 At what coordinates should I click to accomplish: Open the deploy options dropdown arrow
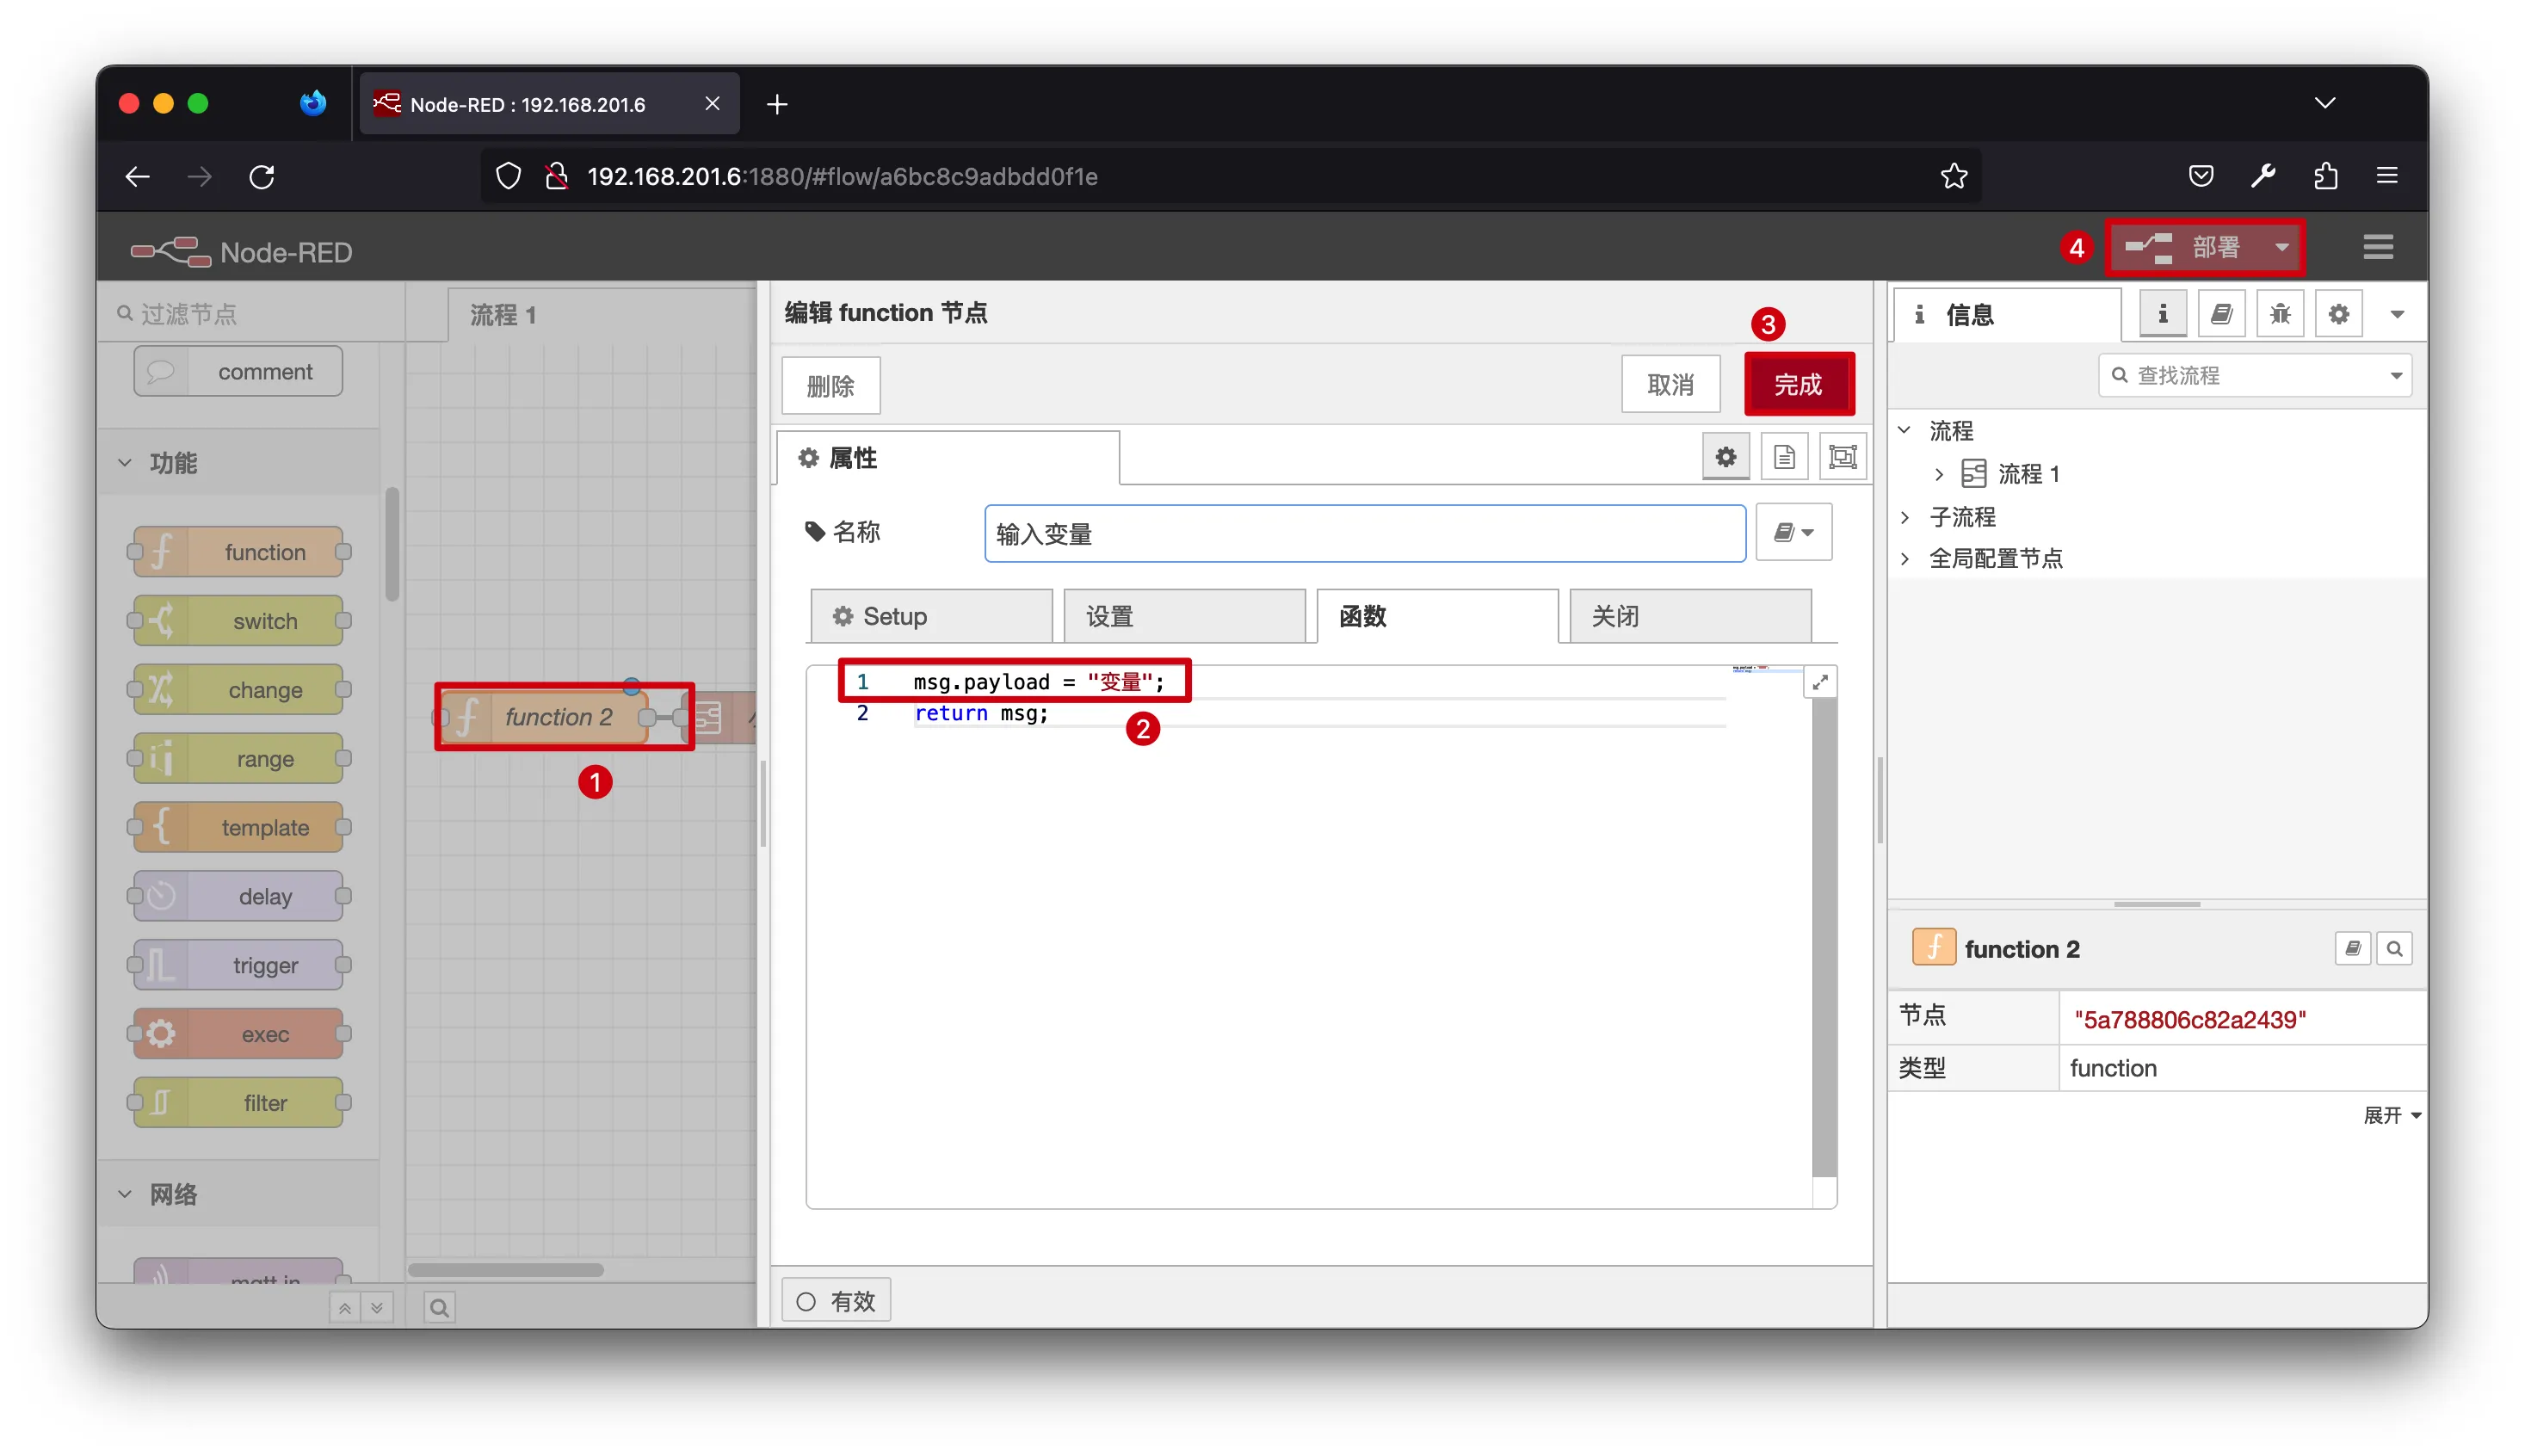click(2281, 247)
